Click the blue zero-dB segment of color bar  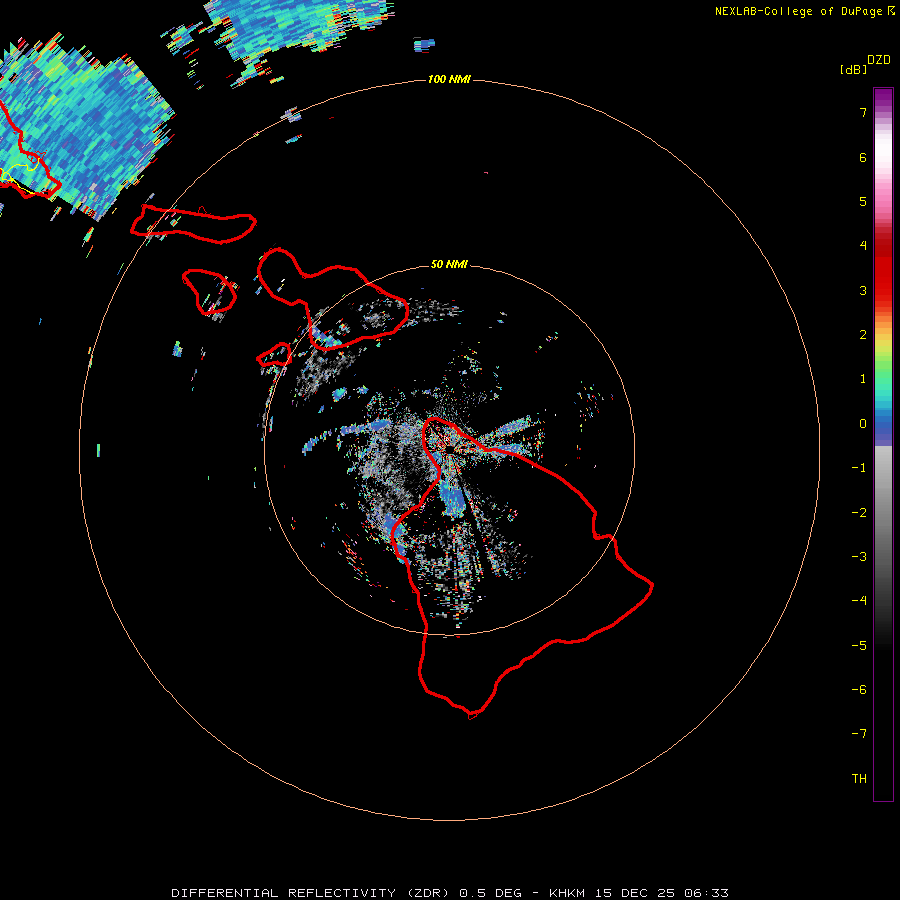pyautogui.click(x=883, y=428)
